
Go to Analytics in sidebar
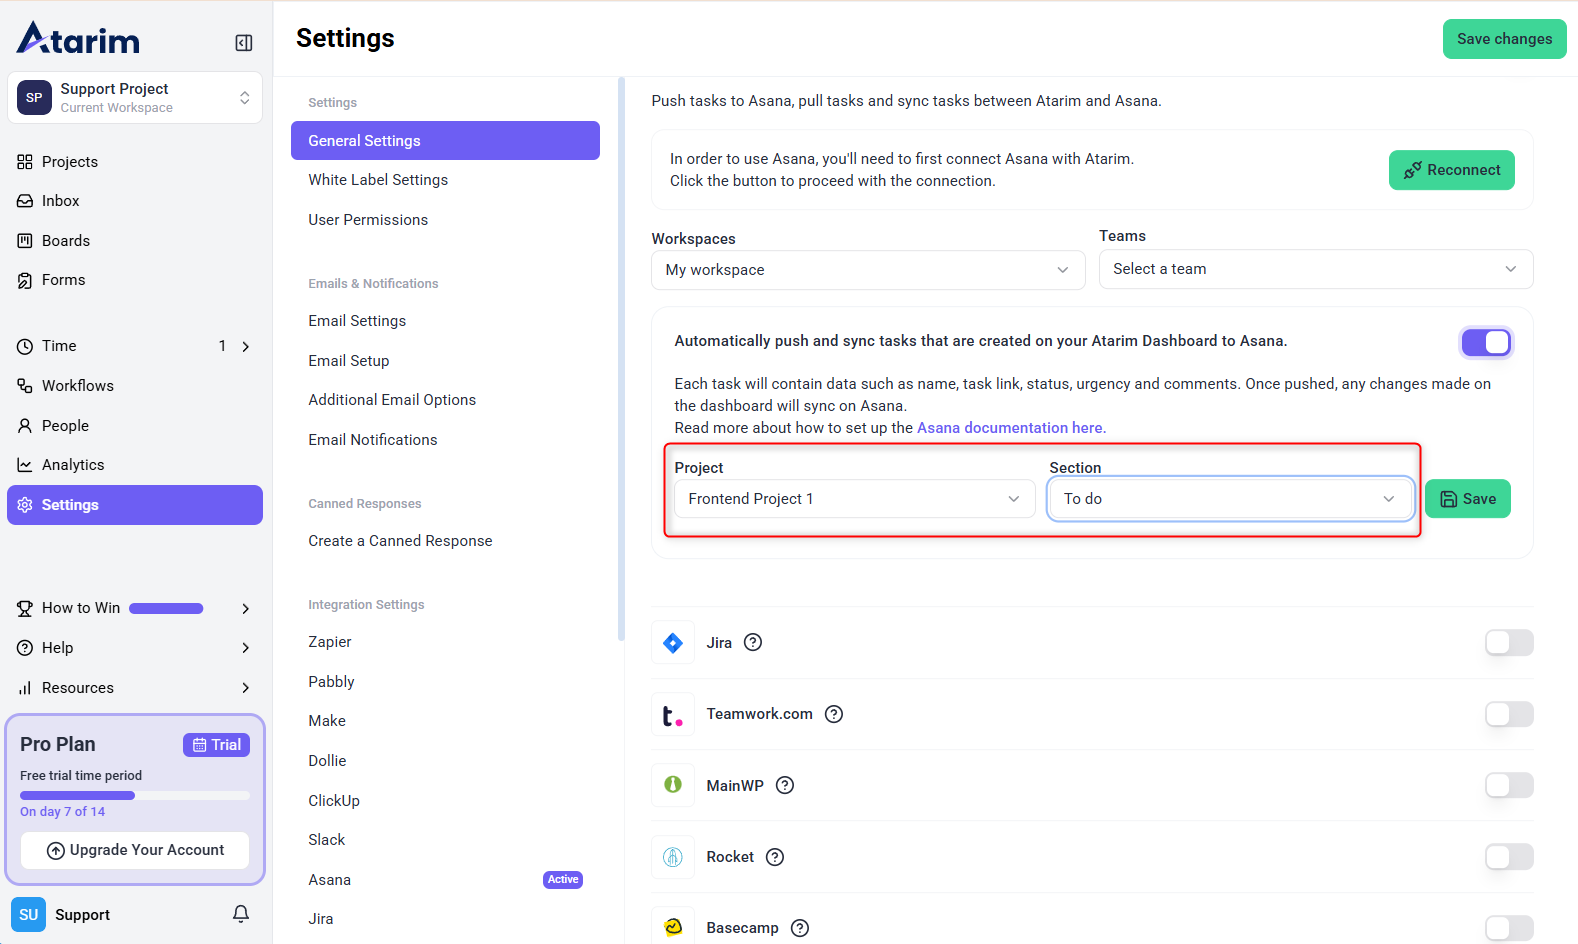point(73,465)
